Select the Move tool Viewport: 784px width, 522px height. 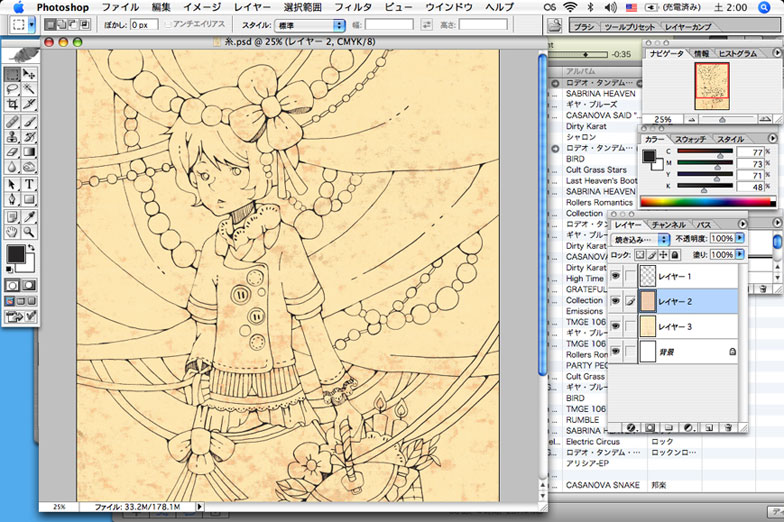(x=29, y=74)
